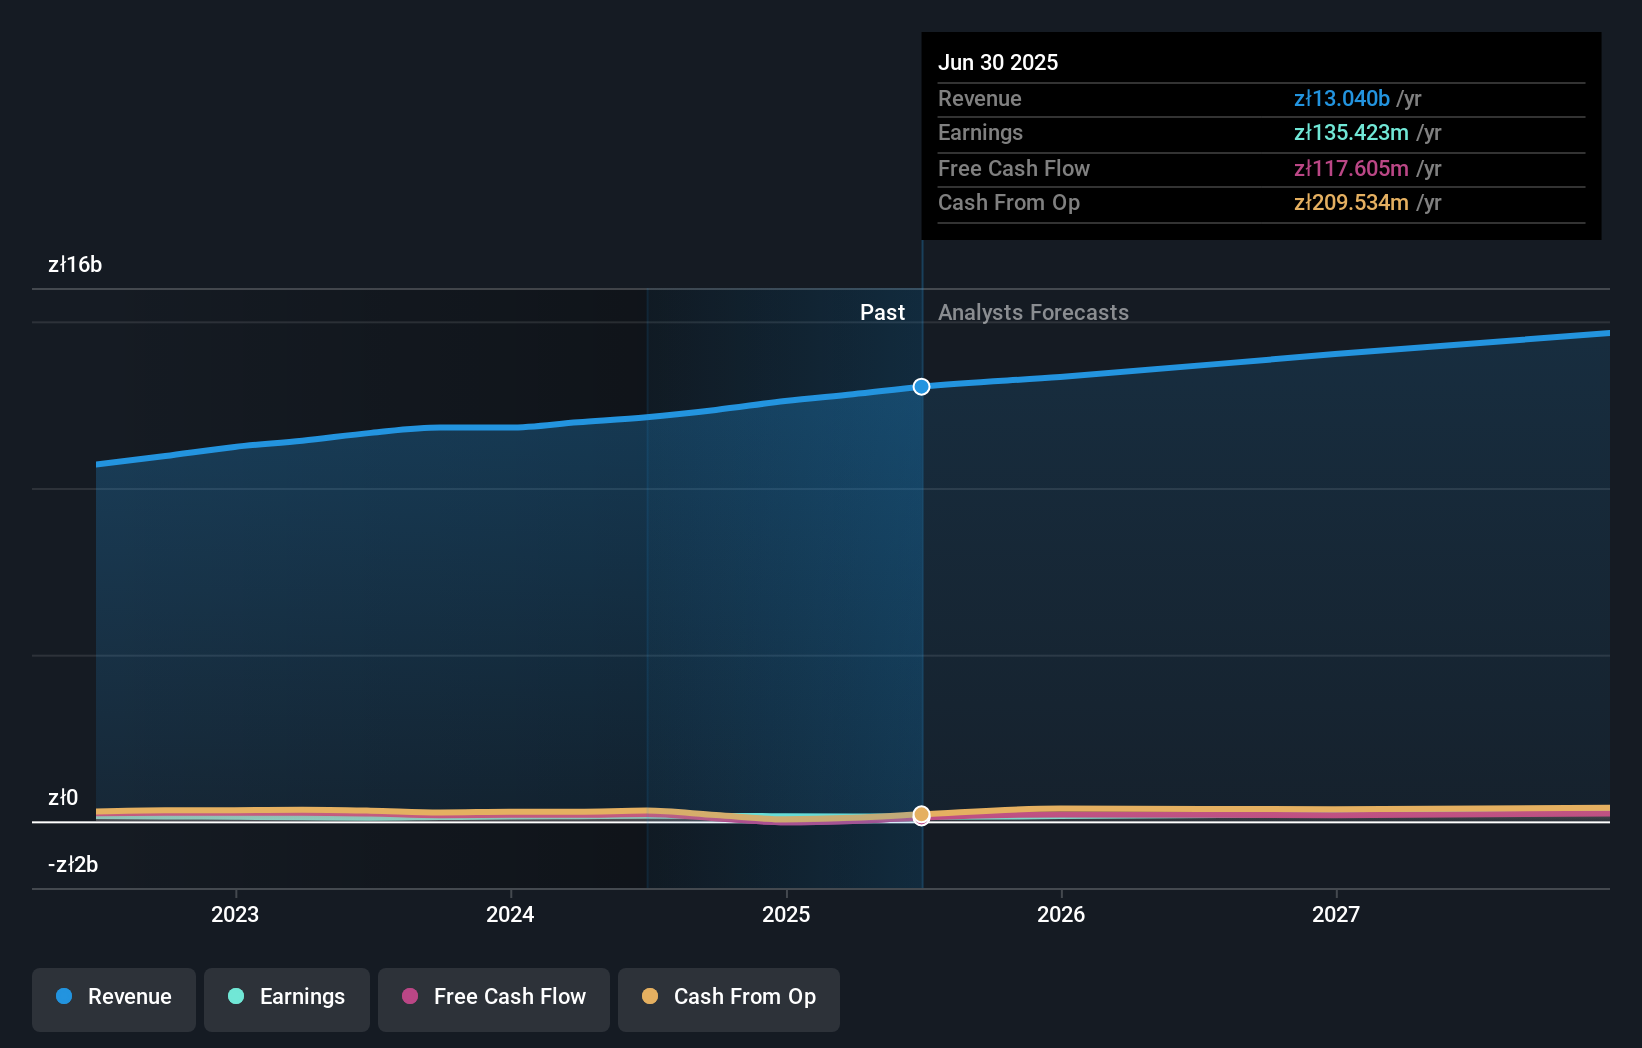
Task: Select the white revenue data point marker
Action: [921, 386]
